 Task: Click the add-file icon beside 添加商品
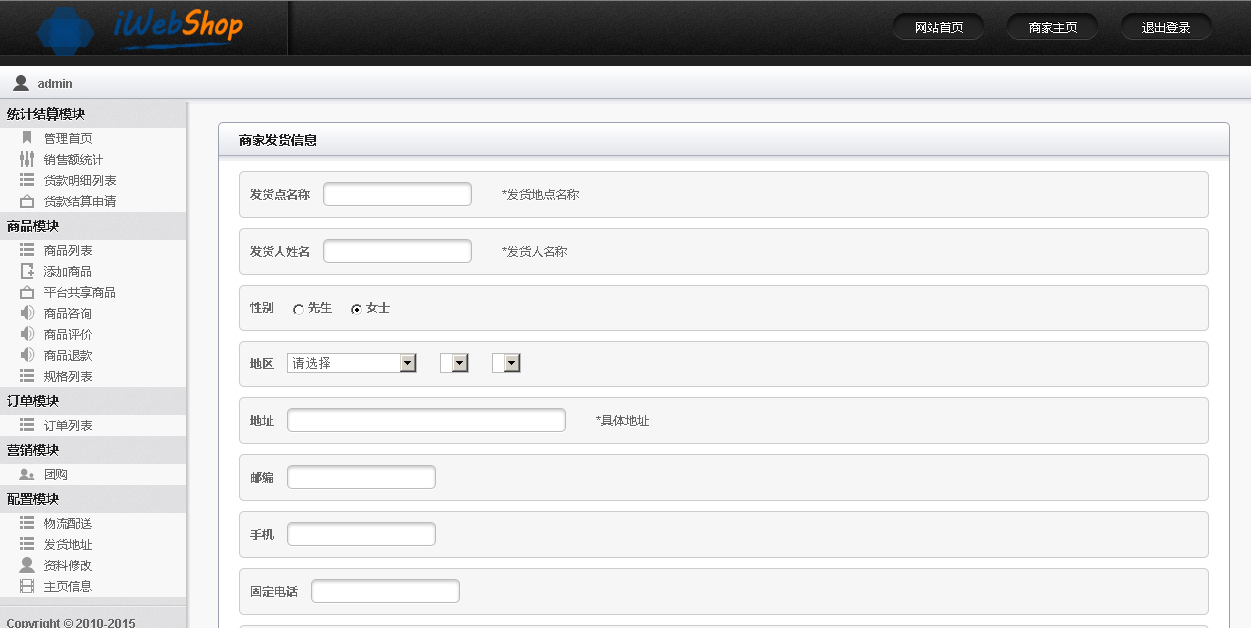27,271
